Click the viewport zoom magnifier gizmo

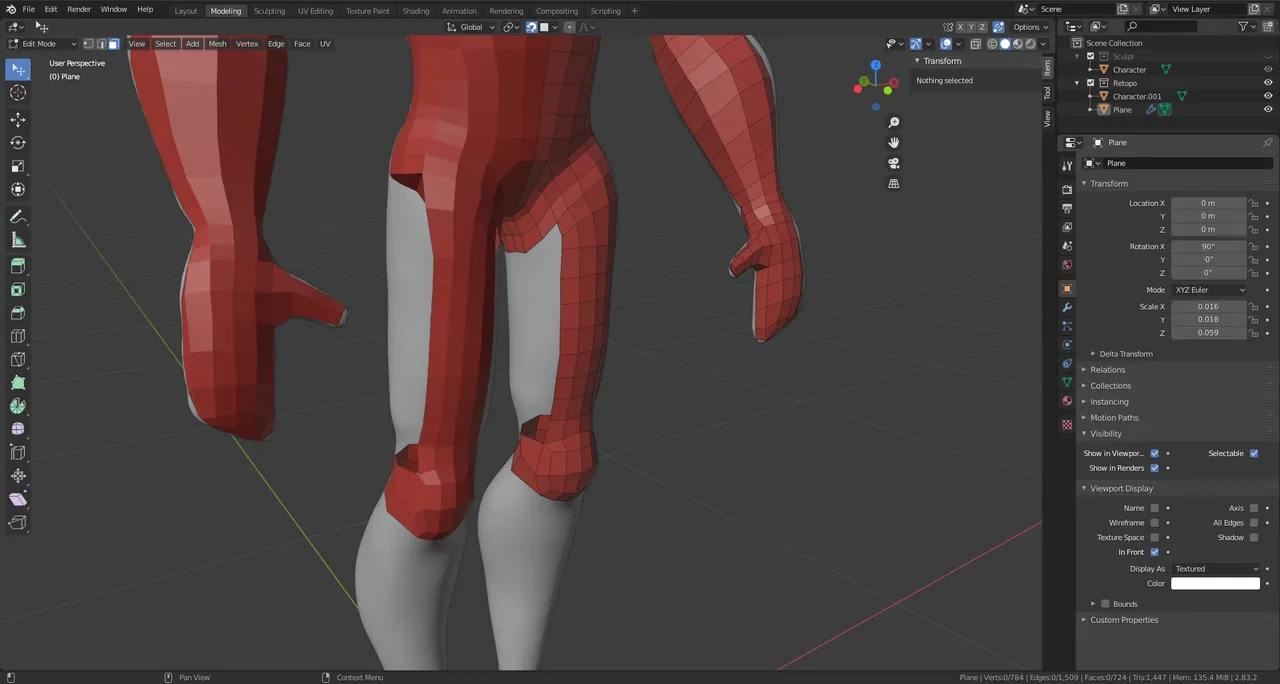(893, 122)
